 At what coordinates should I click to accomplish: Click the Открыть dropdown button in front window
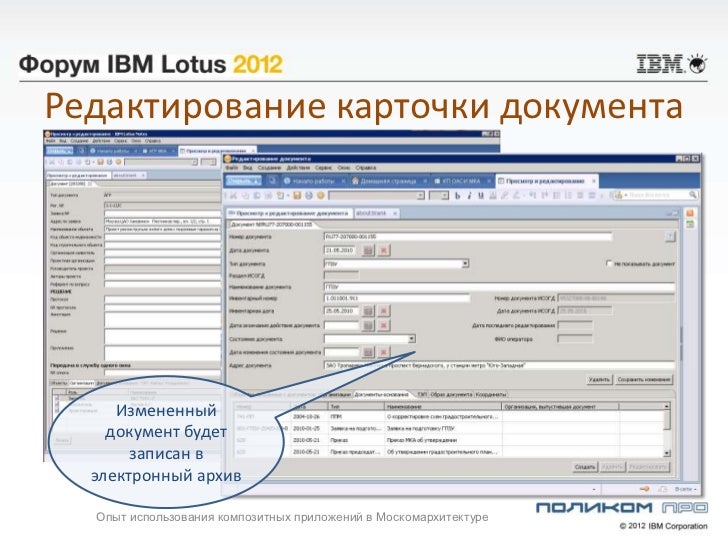(244, 181)
